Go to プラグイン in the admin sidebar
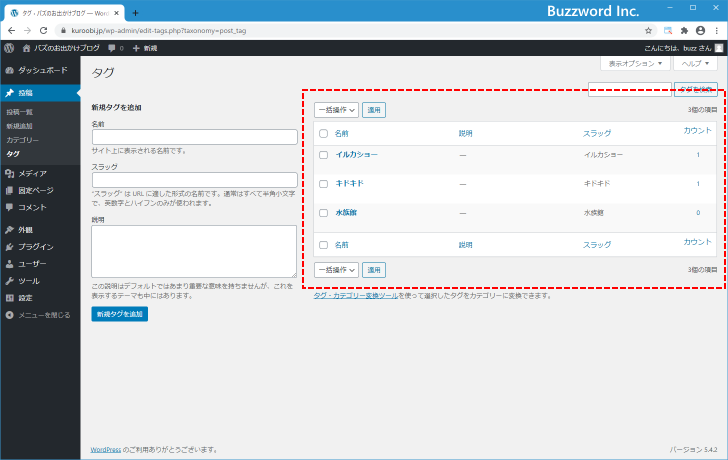 point(35,246)
